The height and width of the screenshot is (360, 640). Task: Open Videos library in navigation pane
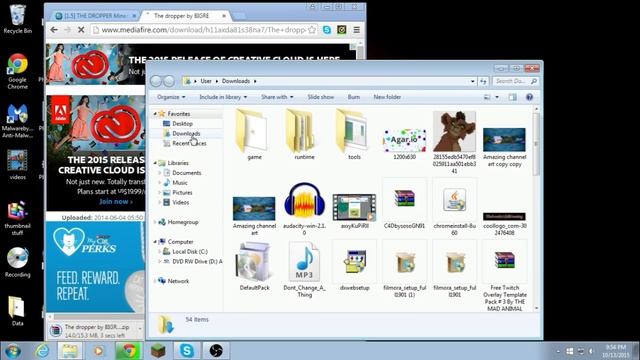[180, 202]
